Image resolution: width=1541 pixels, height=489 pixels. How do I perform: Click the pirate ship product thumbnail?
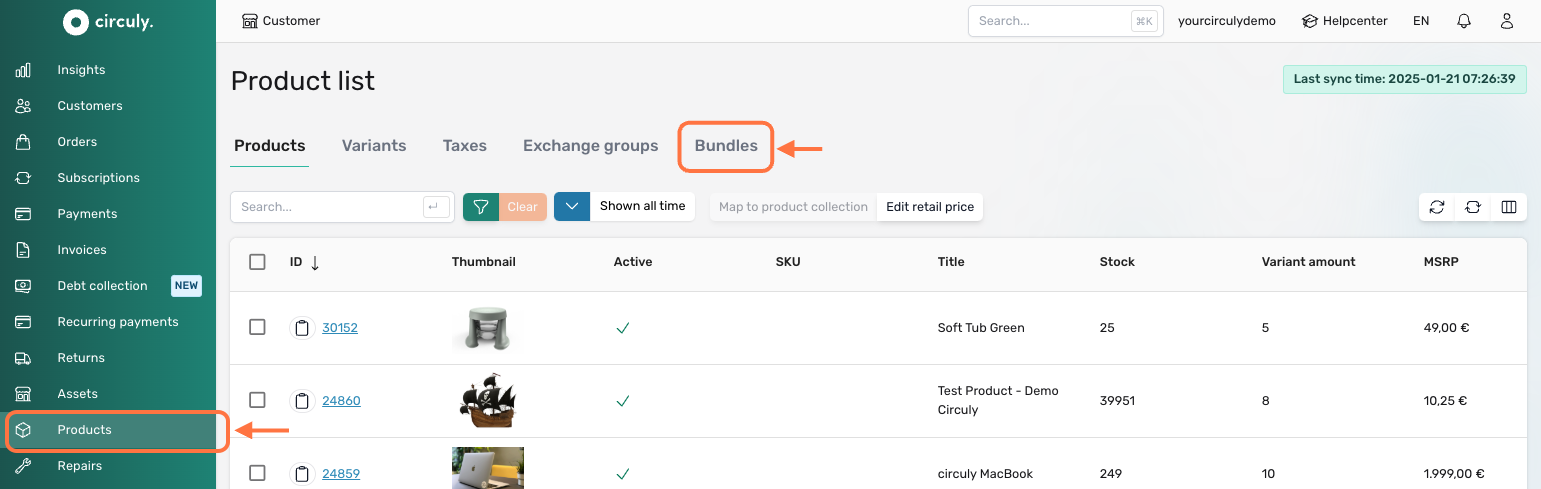487,401
